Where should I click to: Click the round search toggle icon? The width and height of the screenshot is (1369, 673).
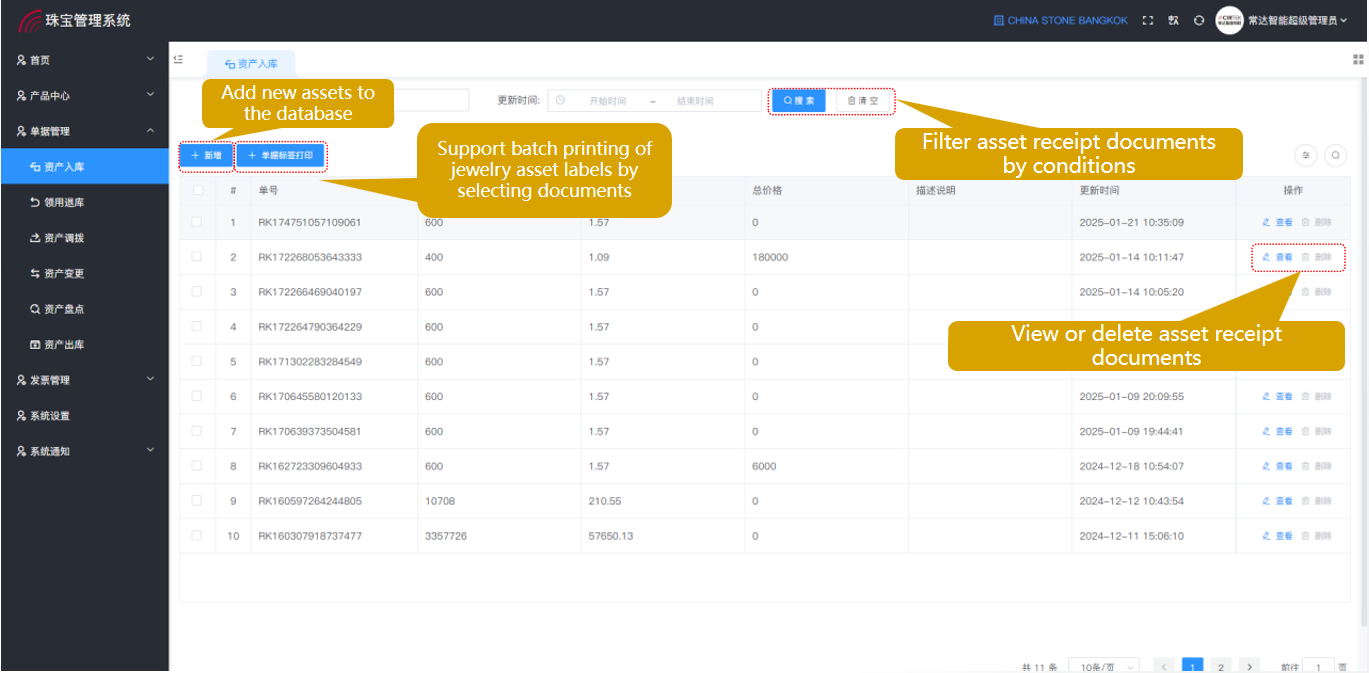pos(1335,155)
